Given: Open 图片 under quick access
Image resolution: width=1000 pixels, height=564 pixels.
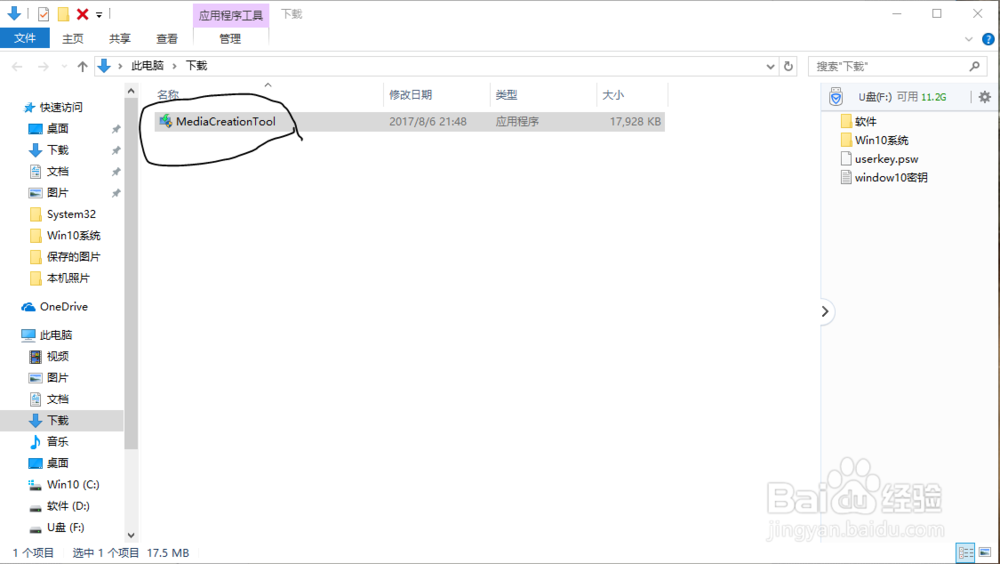Looking at the screenshot, I should pyautogui.click(x=57, y=193).
